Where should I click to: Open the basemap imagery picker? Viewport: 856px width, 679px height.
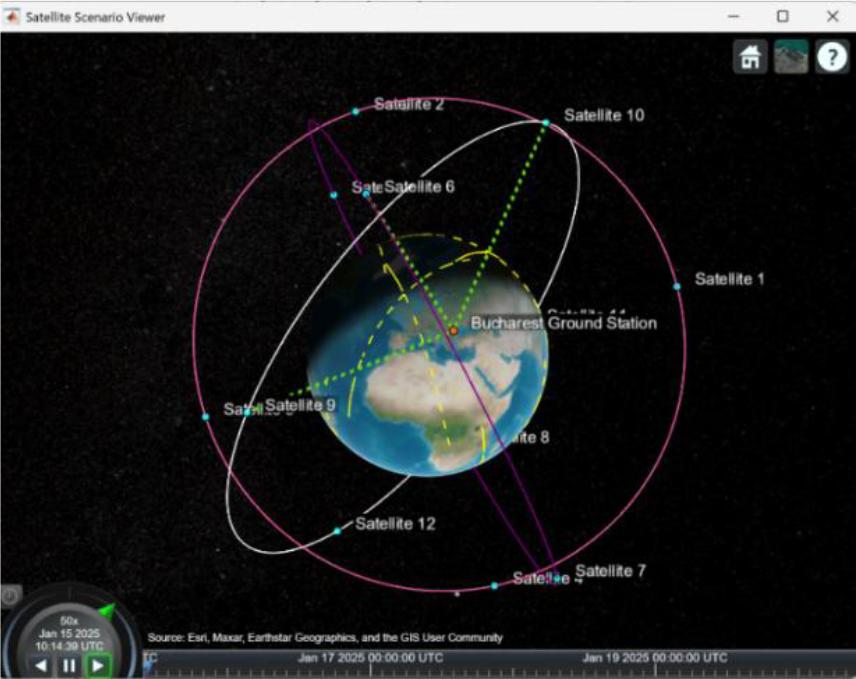point(791,58)
